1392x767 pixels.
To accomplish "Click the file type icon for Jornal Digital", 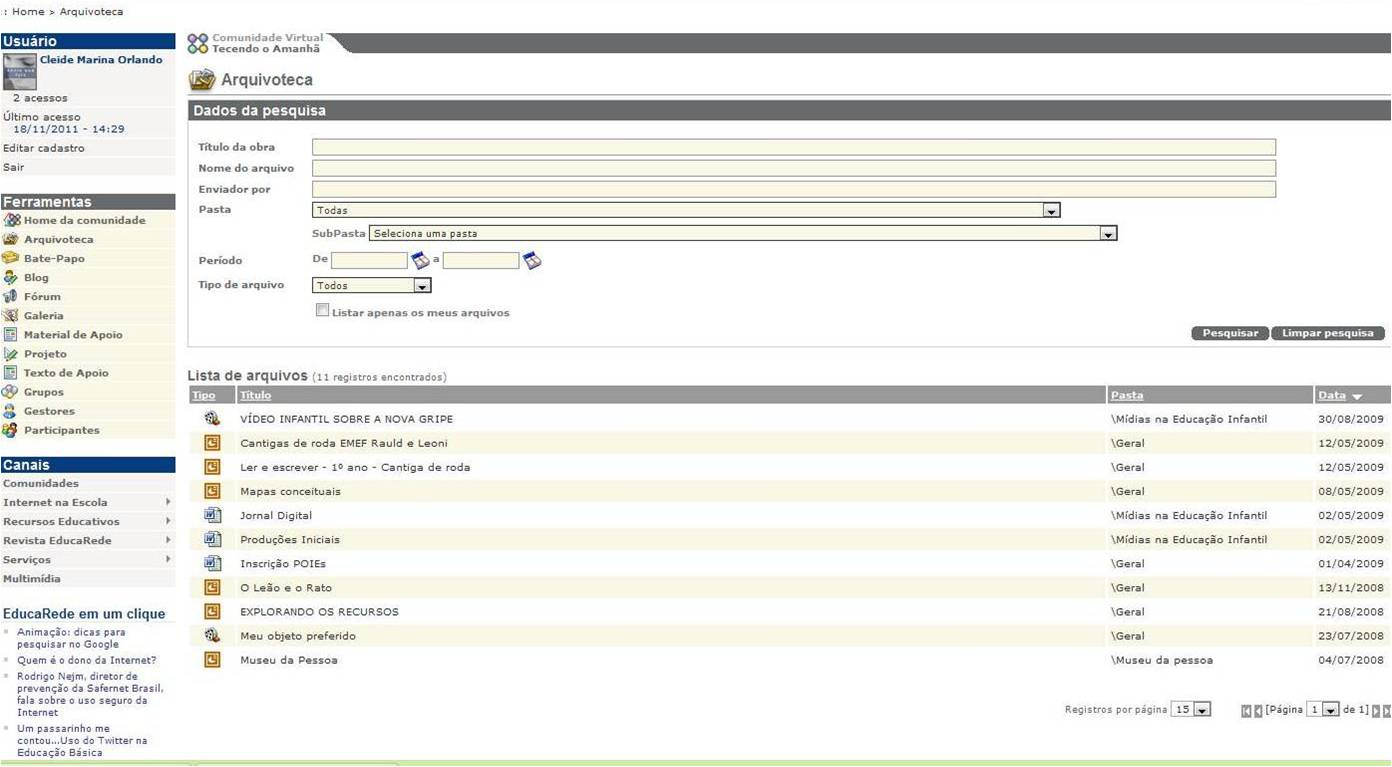I will [x=212, y=515].
